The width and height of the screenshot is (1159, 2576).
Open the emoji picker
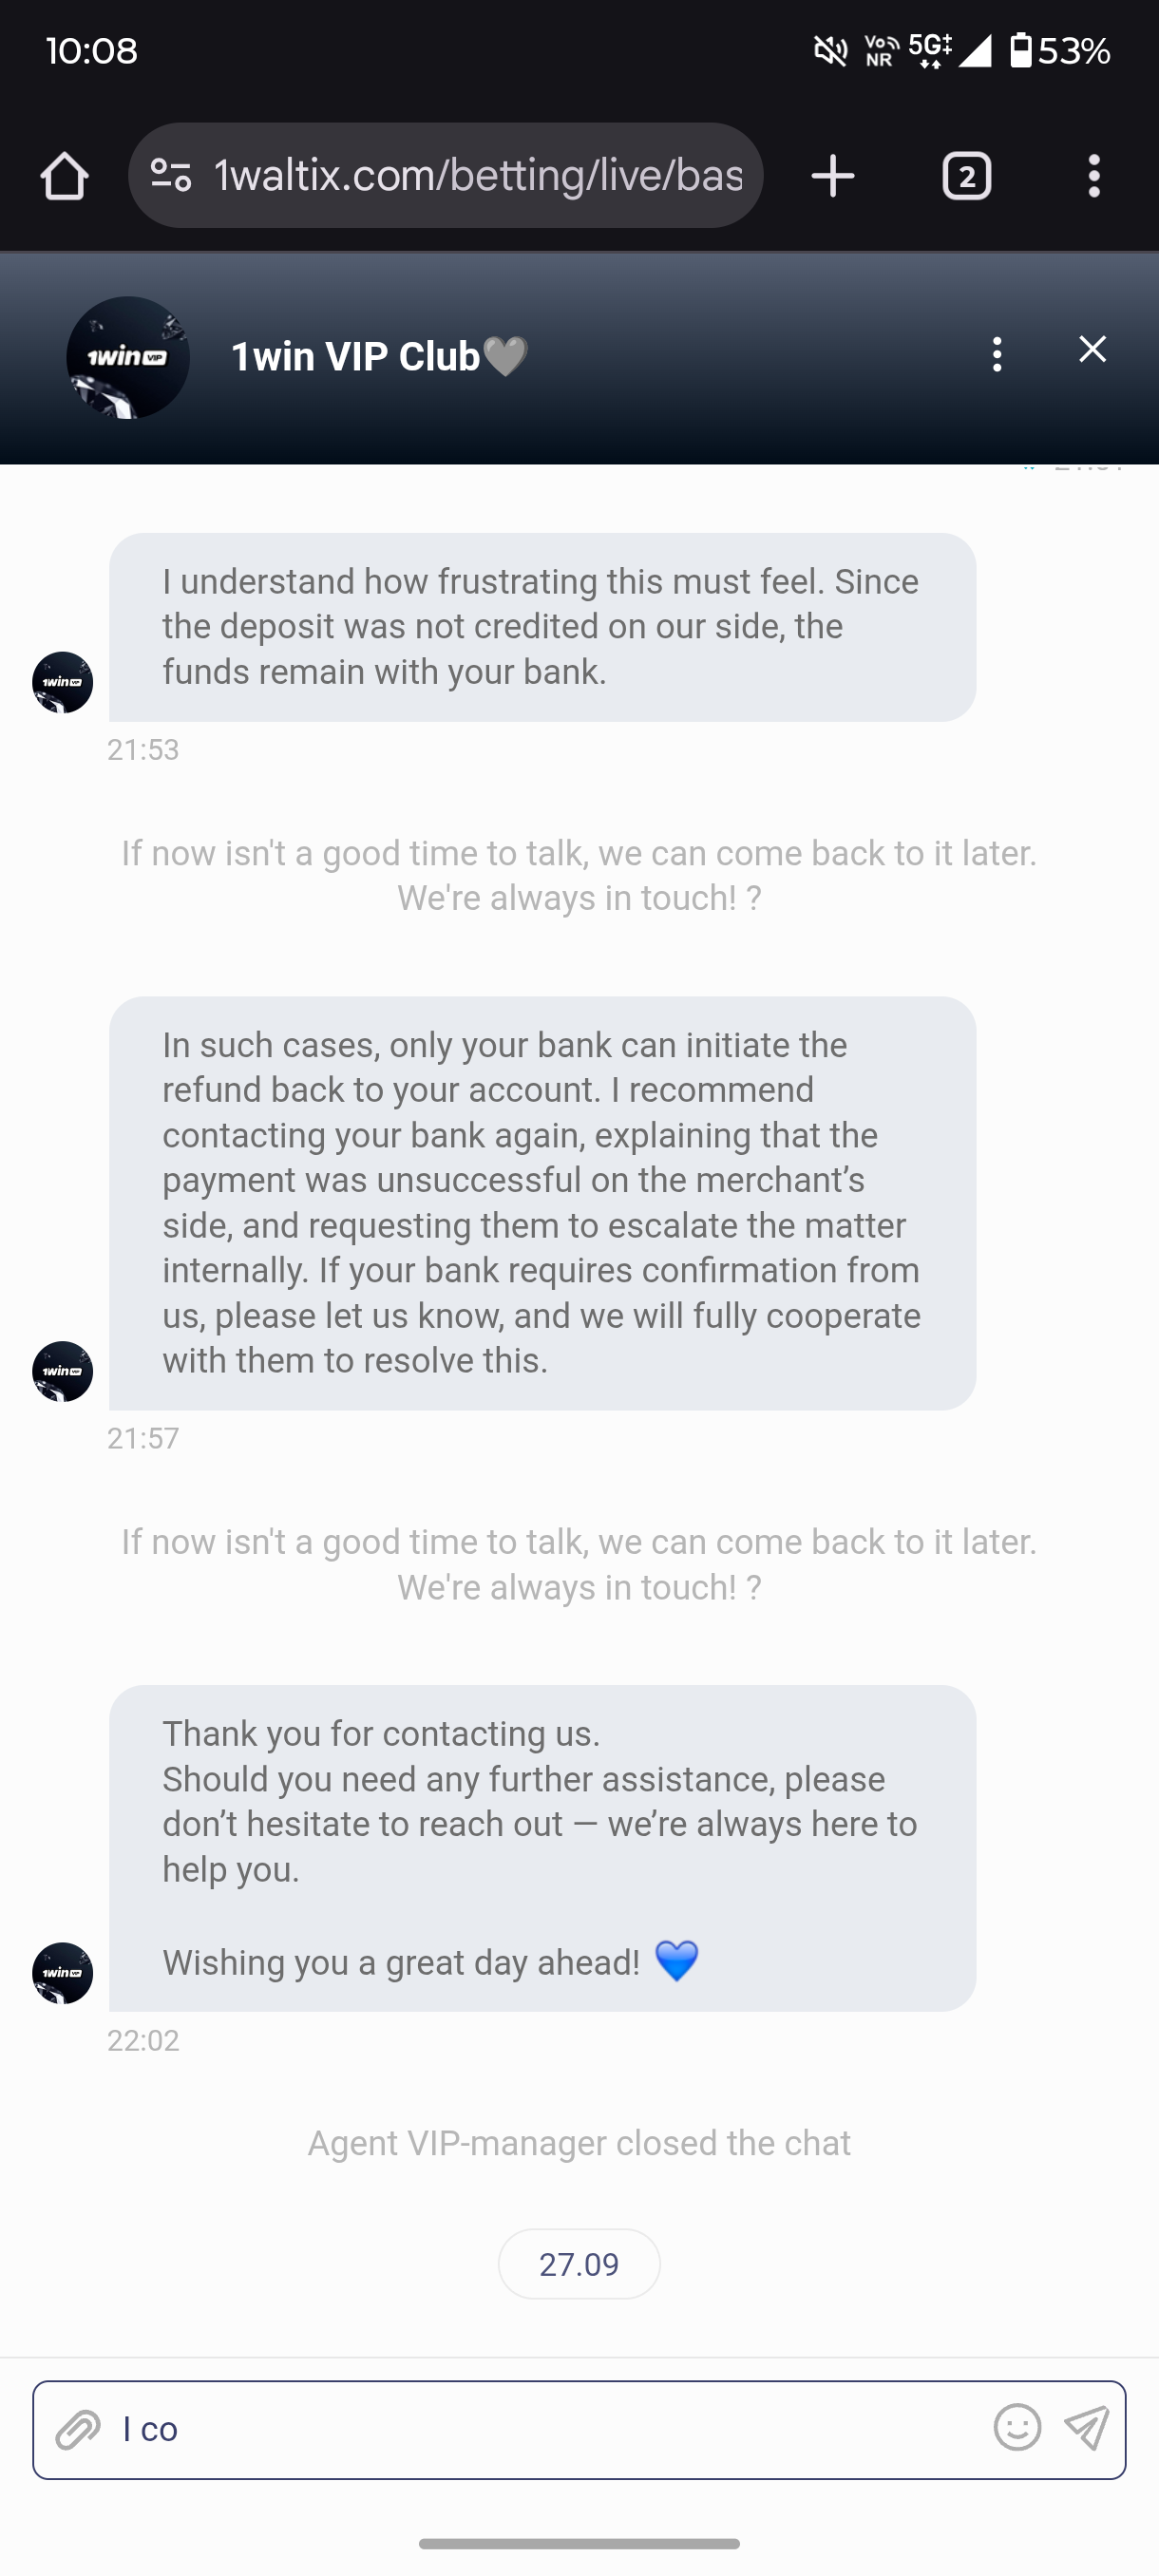pyautogui.click(x=1017, y=2427)
